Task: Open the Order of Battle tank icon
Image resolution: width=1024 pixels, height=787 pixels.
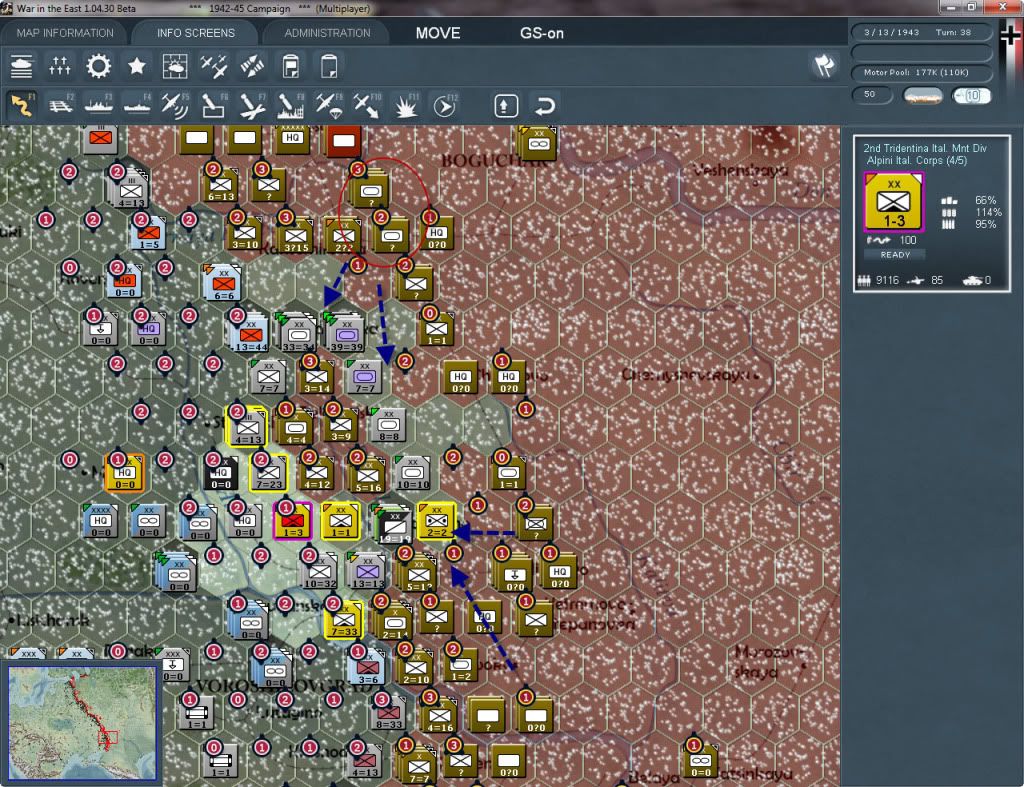Action: [22, 67]
